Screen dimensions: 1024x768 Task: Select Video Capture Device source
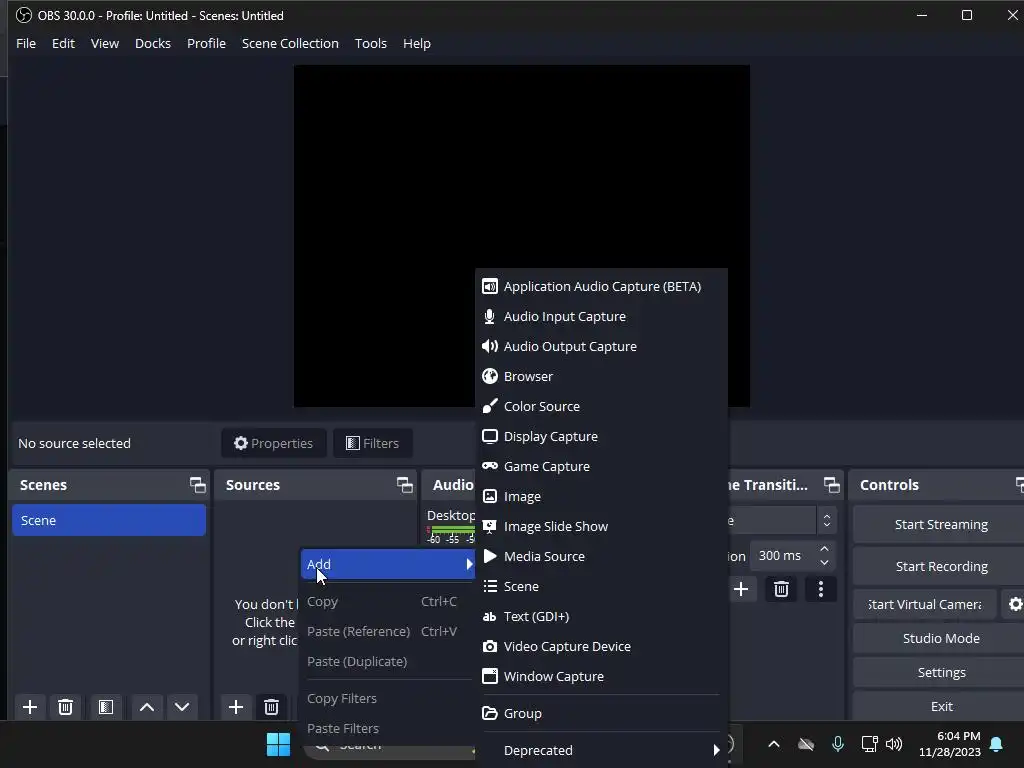click(x=601, y=647)
